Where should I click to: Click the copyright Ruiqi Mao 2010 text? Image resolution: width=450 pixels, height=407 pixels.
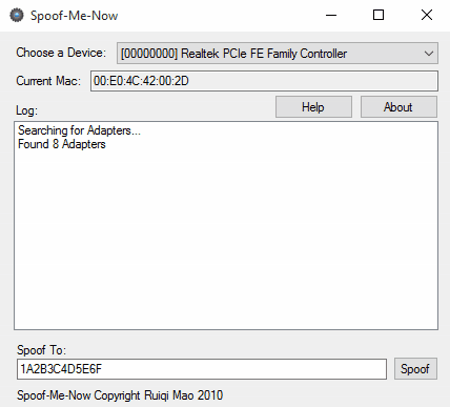point(120,395)
